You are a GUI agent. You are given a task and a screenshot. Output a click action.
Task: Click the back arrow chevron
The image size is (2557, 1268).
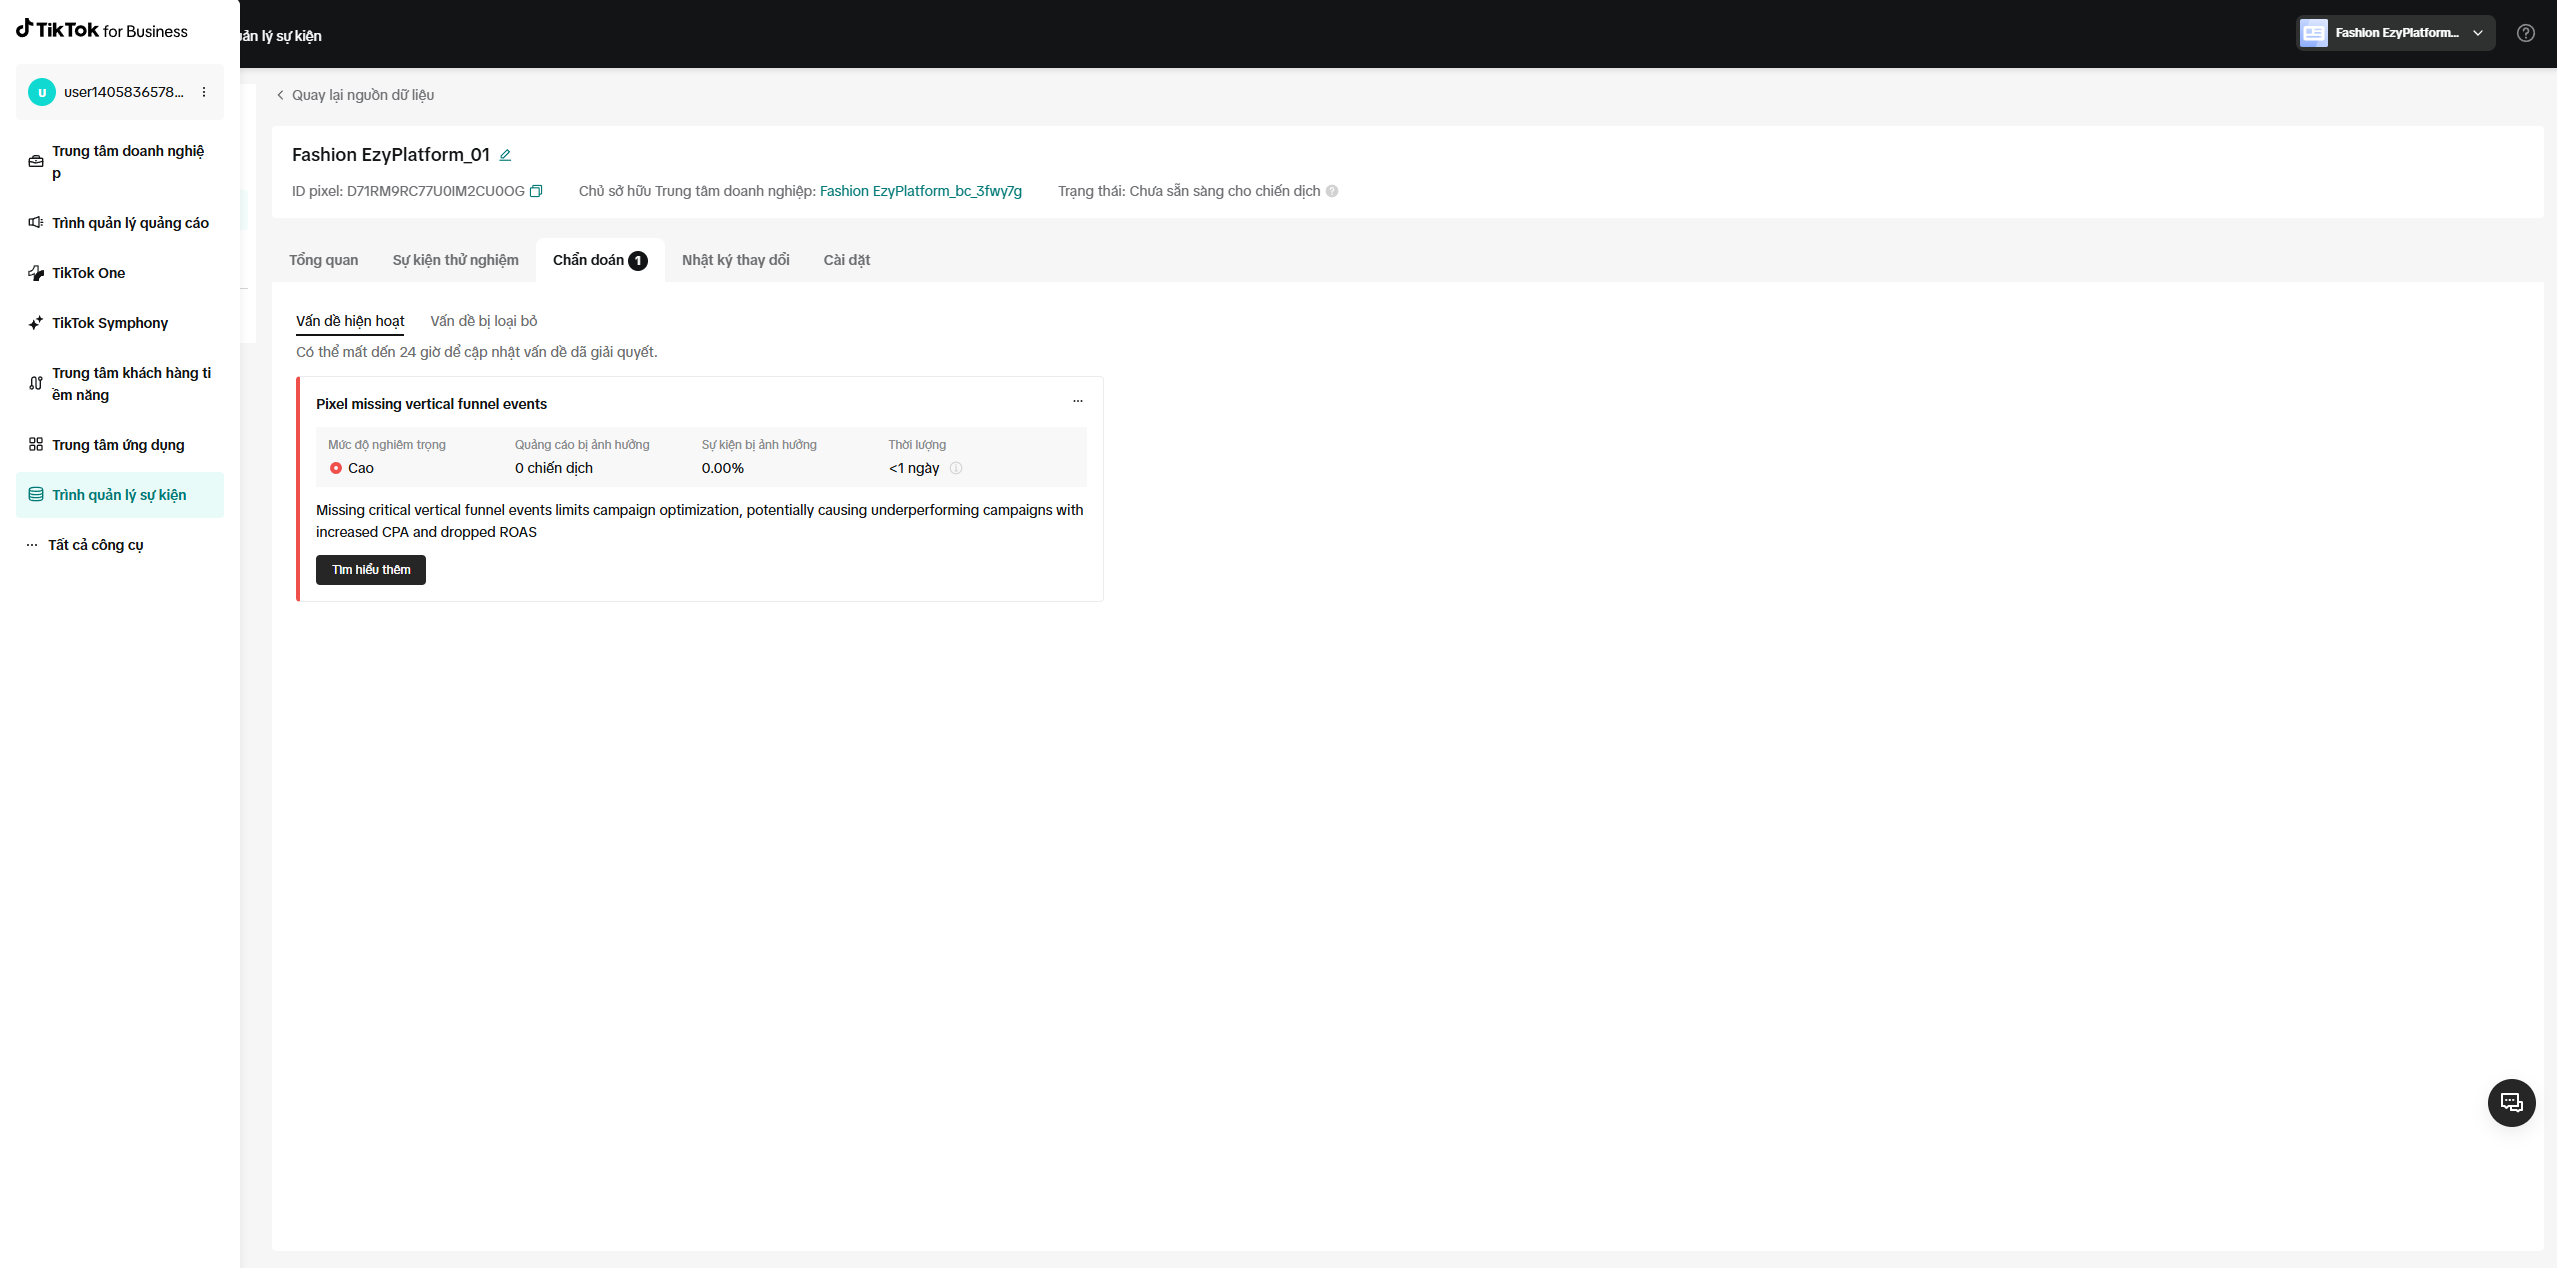[280, 95]
